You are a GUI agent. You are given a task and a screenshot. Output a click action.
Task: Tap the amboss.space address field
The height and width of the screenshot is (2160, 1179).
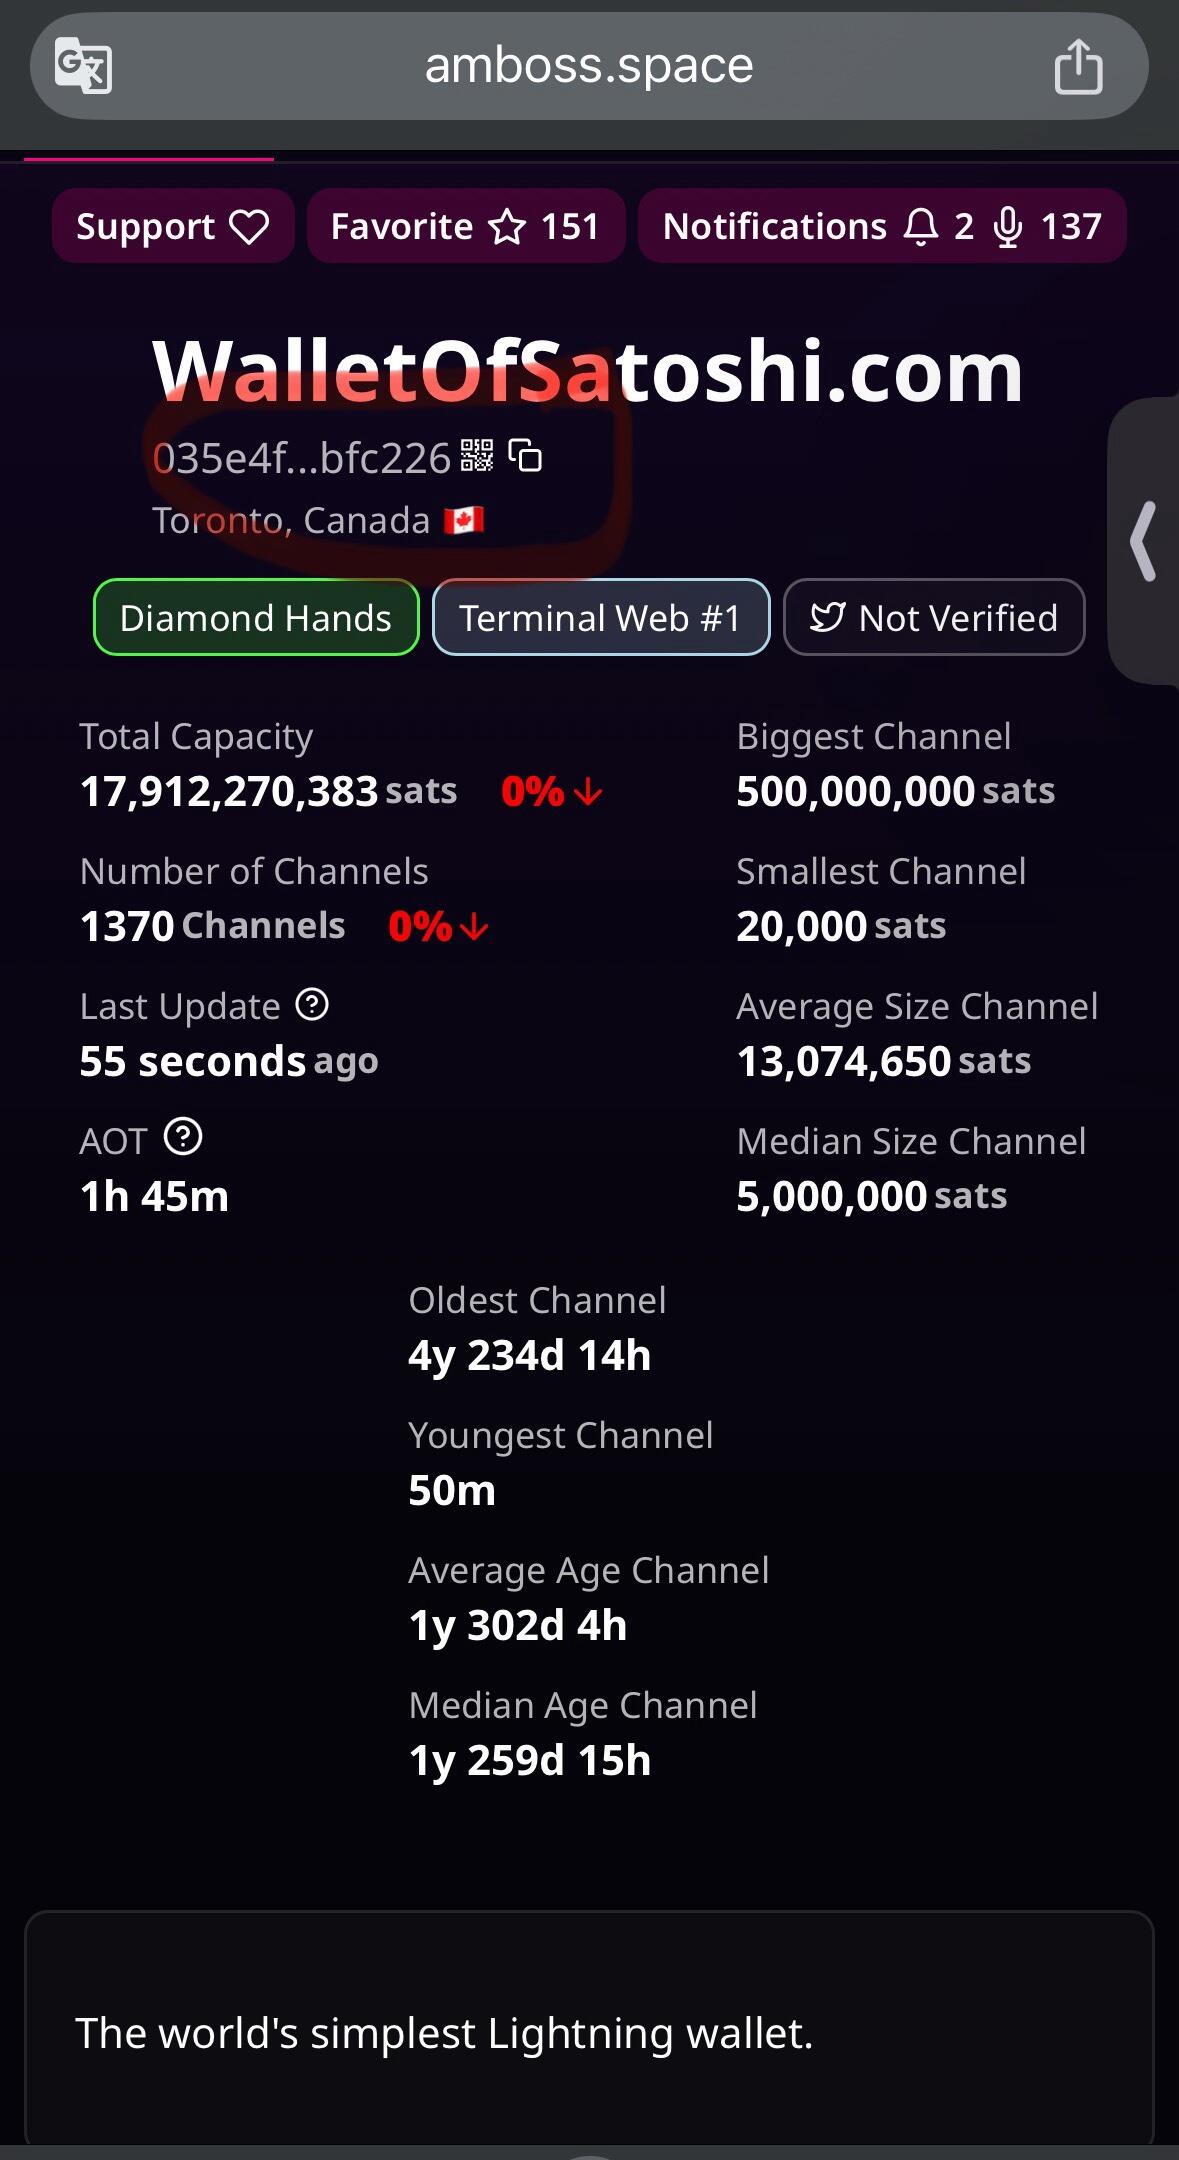(x=589, y=66)
